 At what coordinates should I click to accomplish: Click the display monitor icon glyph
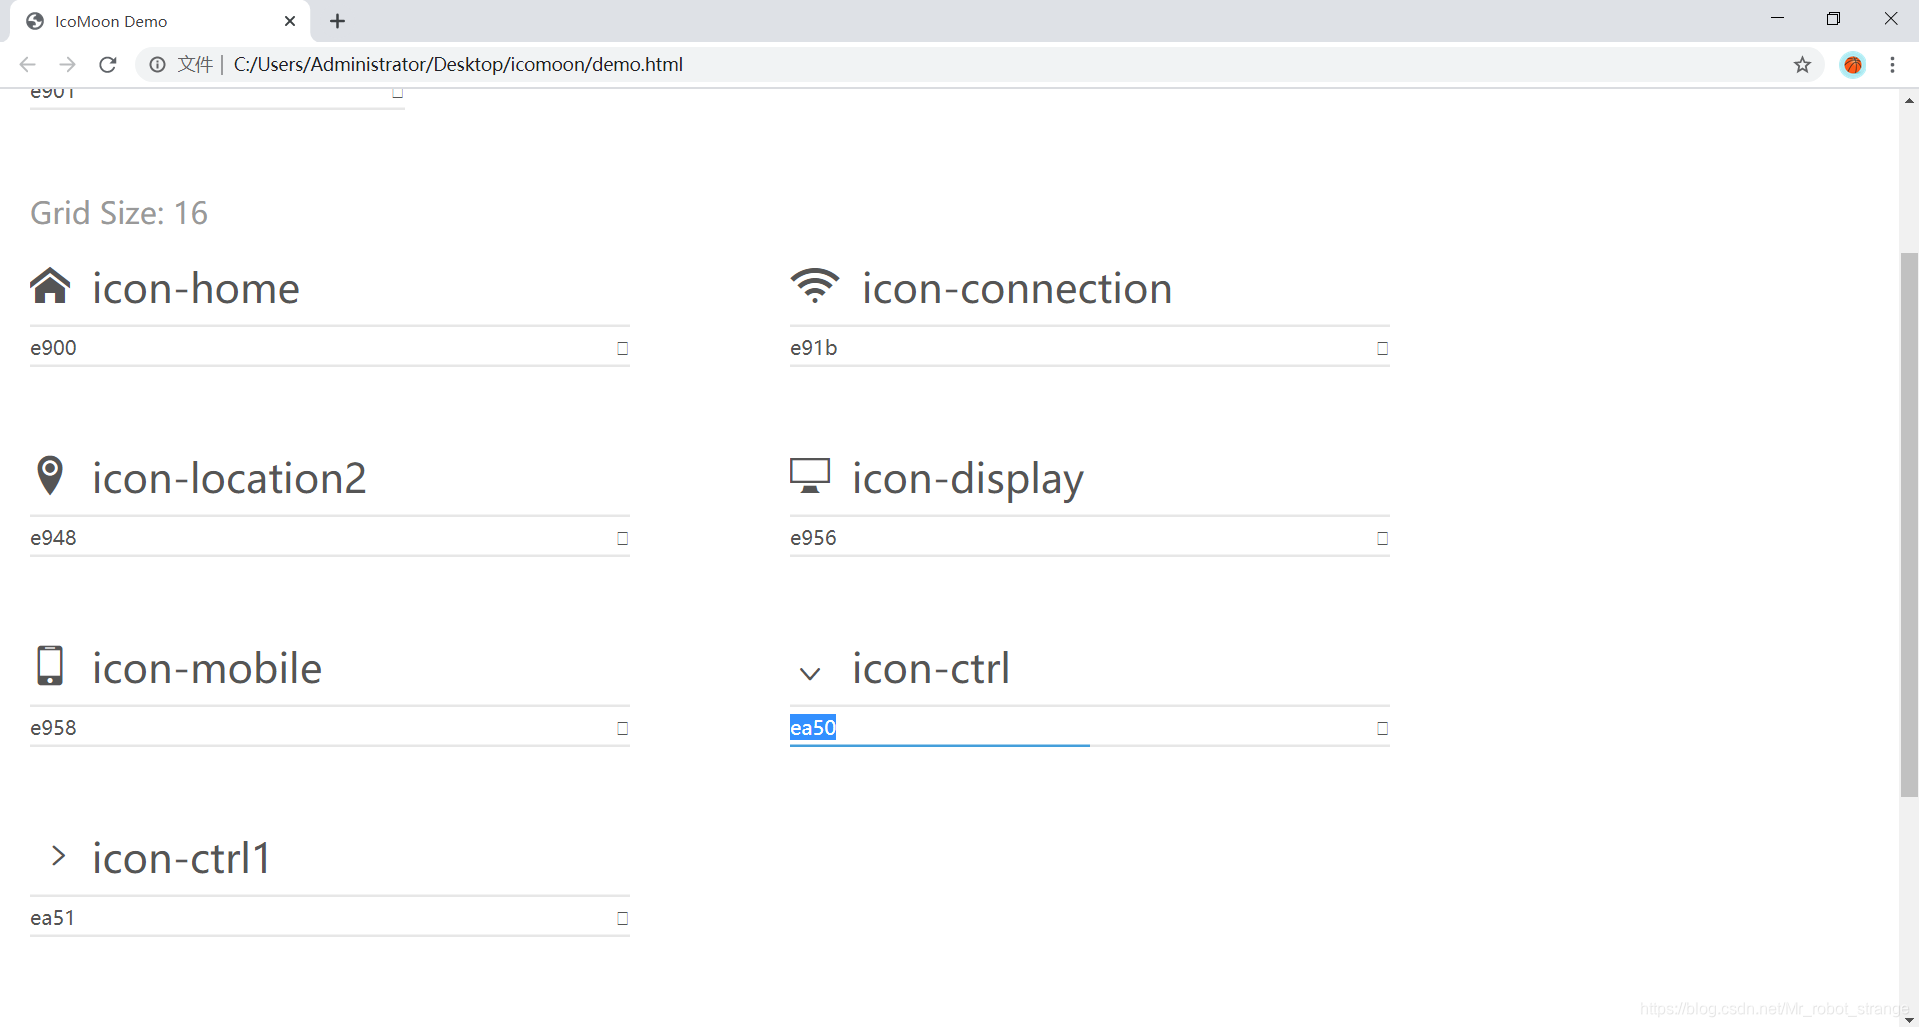[x=810, y=476]
